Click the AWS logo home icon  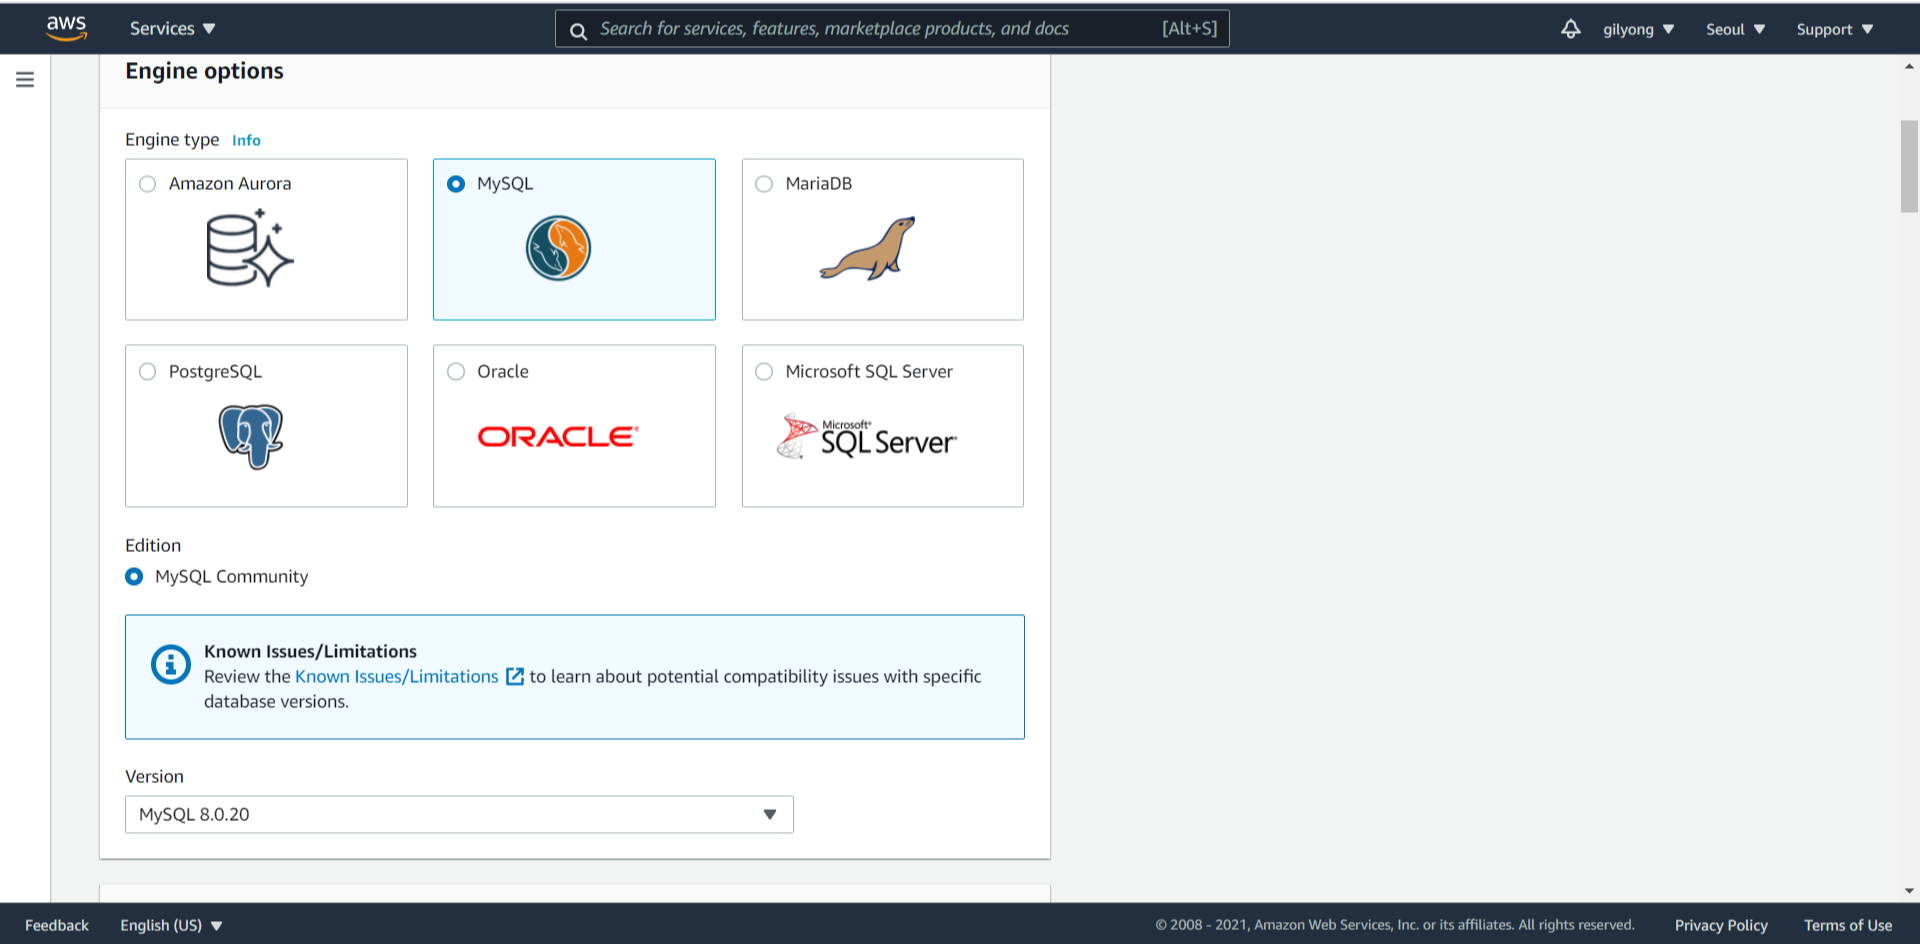[x=66, y=28]
